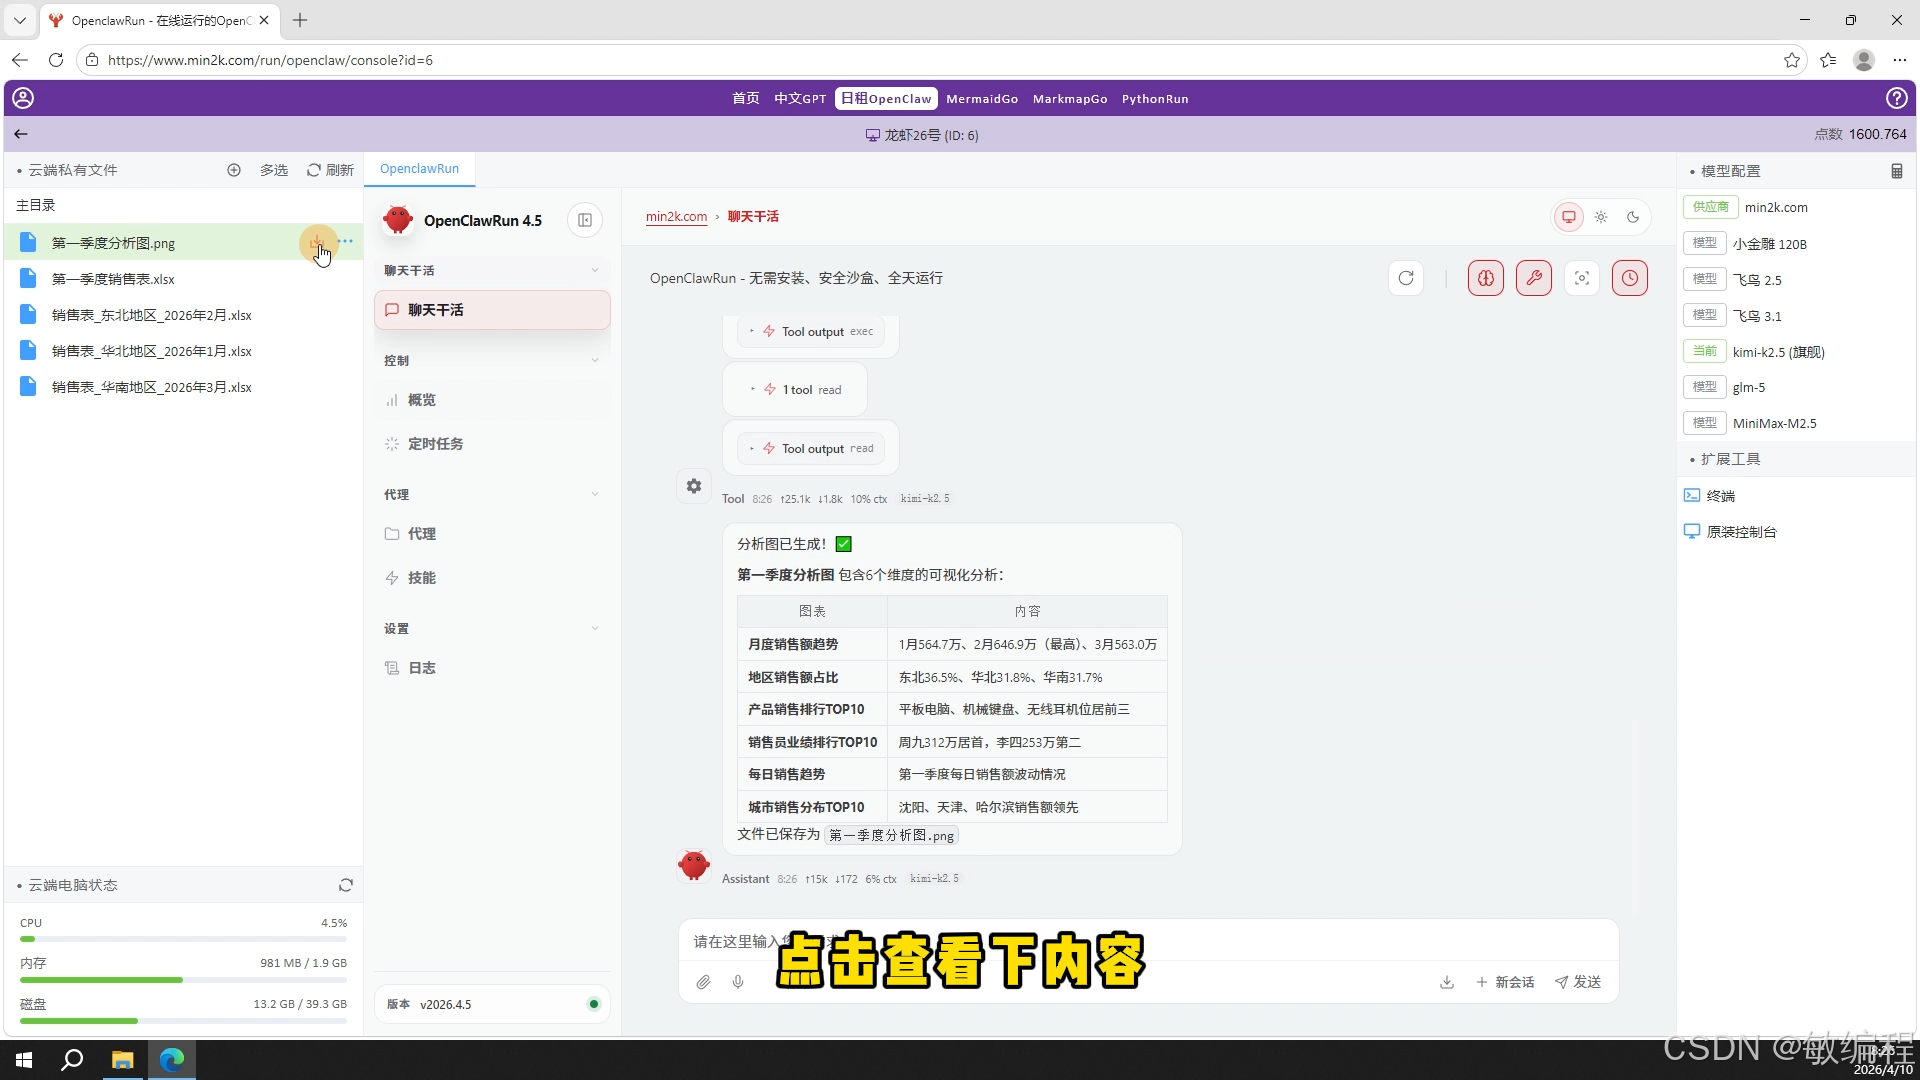Click the focus mode scan icon
Viewport: 1920px width, 1080px height.
pos(1581,278)
